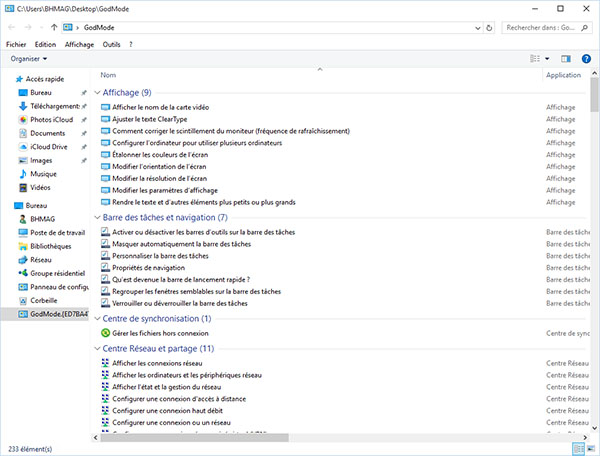Viewport: 600px width, 456px height.
Task: Open Modifier la résolution de l'écran
Action: (x=168, y=178)
